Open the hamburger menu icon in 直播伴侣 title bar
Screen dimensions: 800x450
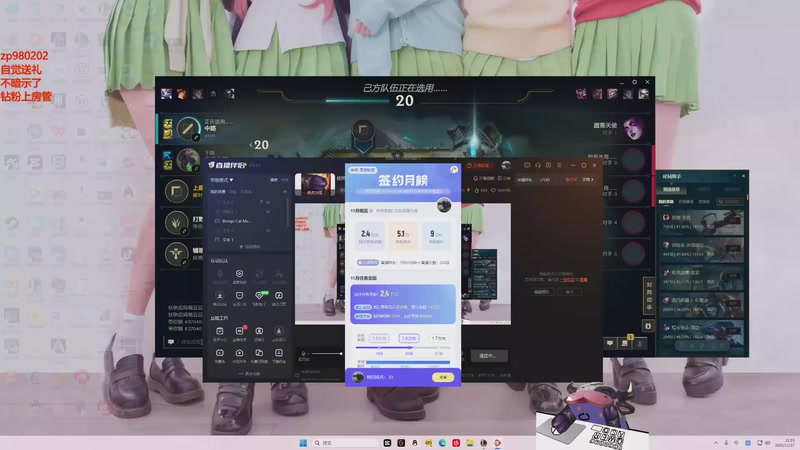click(x=559, y=165)
